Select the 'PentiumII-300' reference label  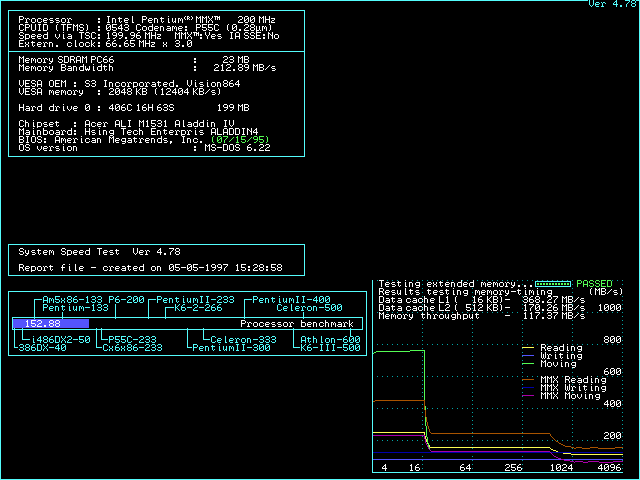pyautogui.click(x=231, y=348)
